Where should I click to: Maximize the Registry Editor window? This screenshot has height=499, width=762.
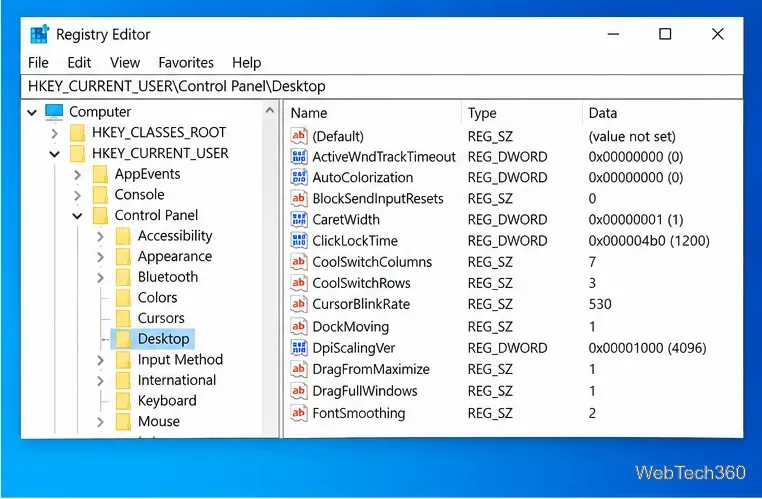665,34
